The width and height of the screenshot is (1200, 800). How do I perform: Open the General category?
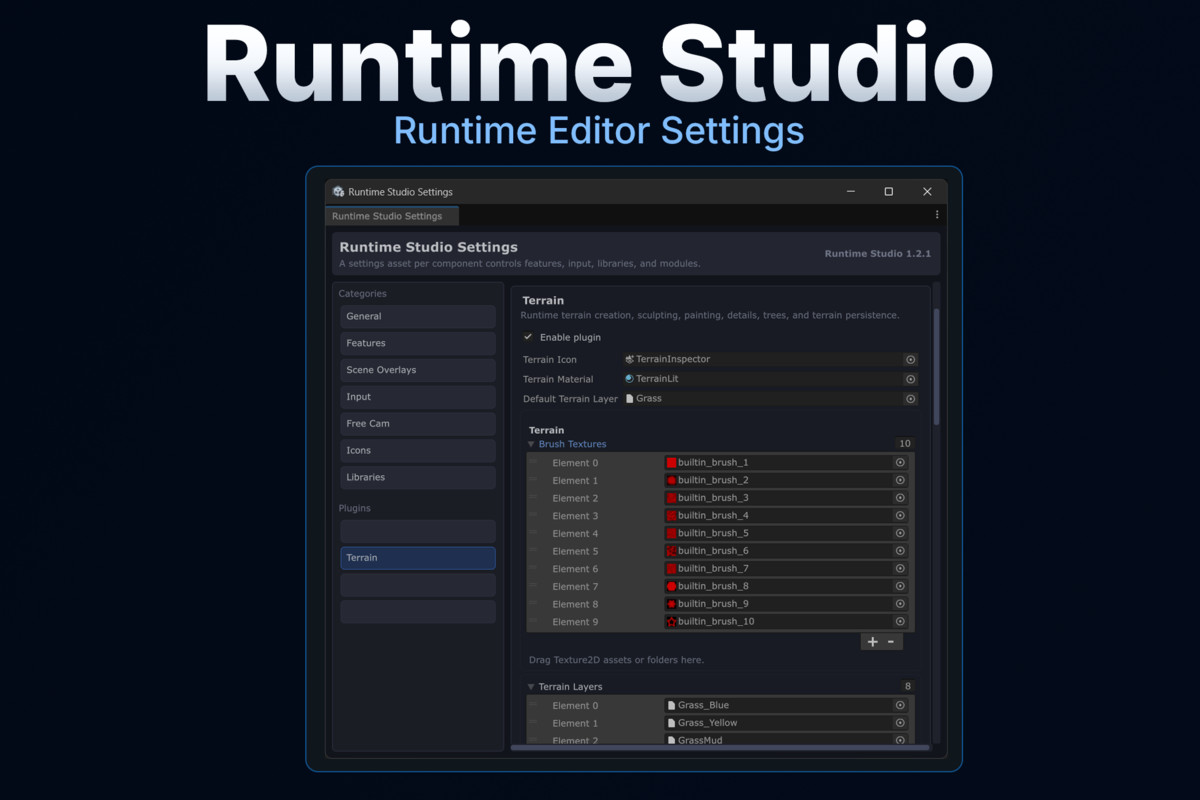click(418, 316)
